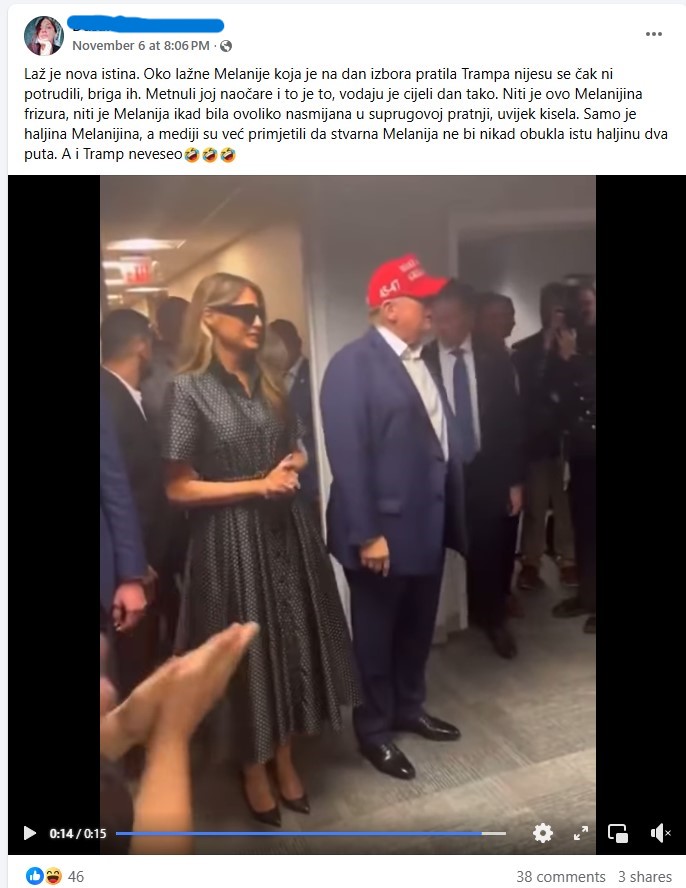Open the reactions count of 46
The height and width of the screenshot is (888, 686).
76,877
